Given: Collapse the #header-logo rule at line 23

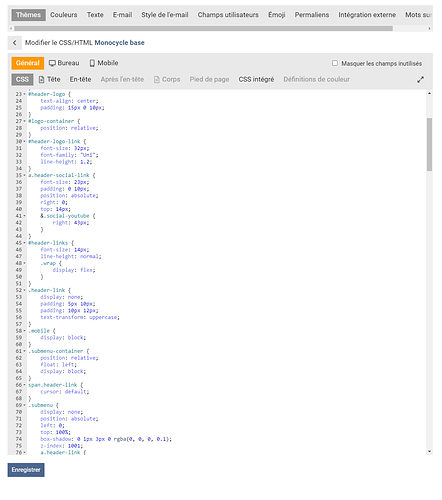Looking at the screenshot, I should [x=24, y=94].
